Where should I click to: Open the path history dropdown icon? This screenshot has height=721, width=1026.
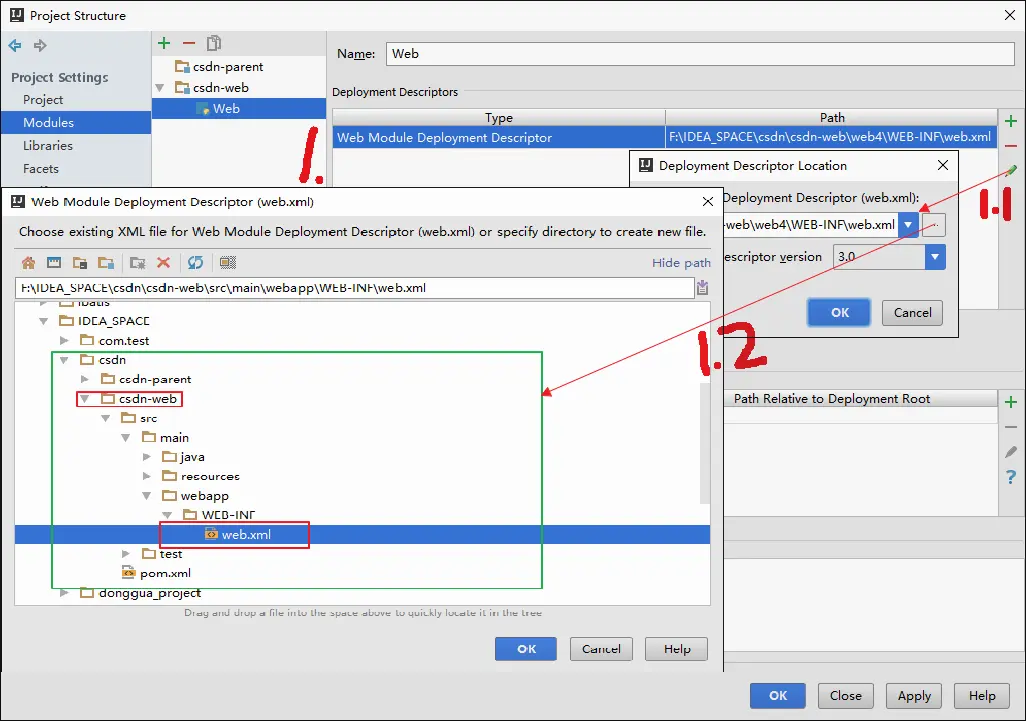[702, 287]
